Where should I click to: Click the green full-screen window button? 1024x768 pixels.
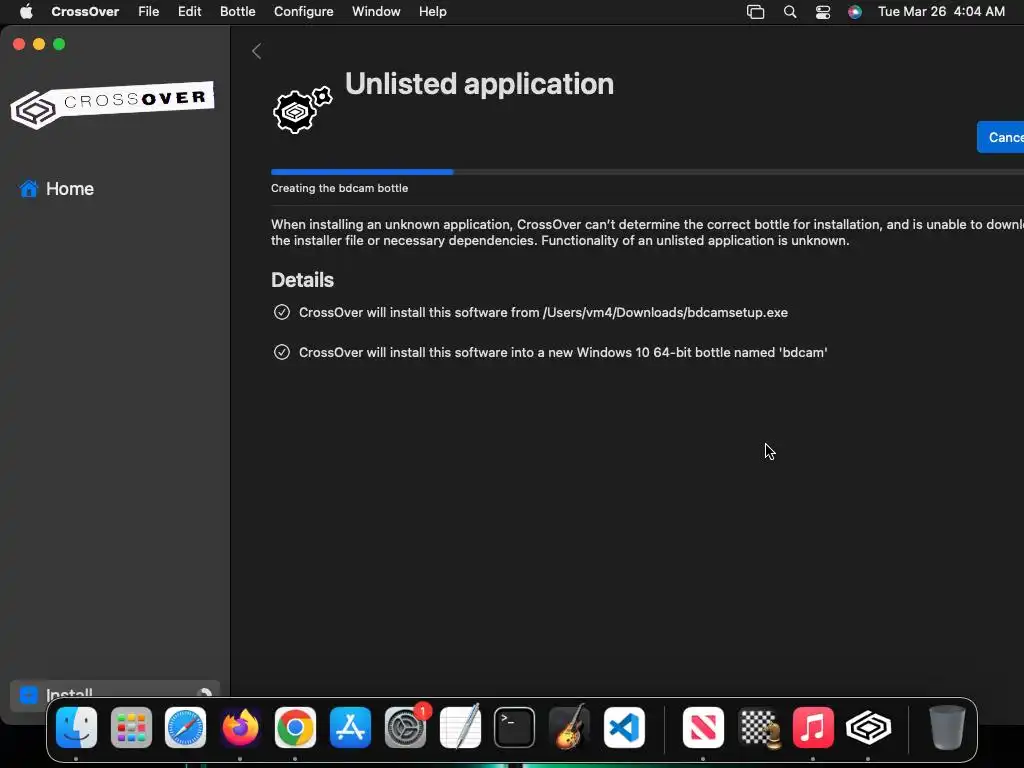(x=59, y=44)
